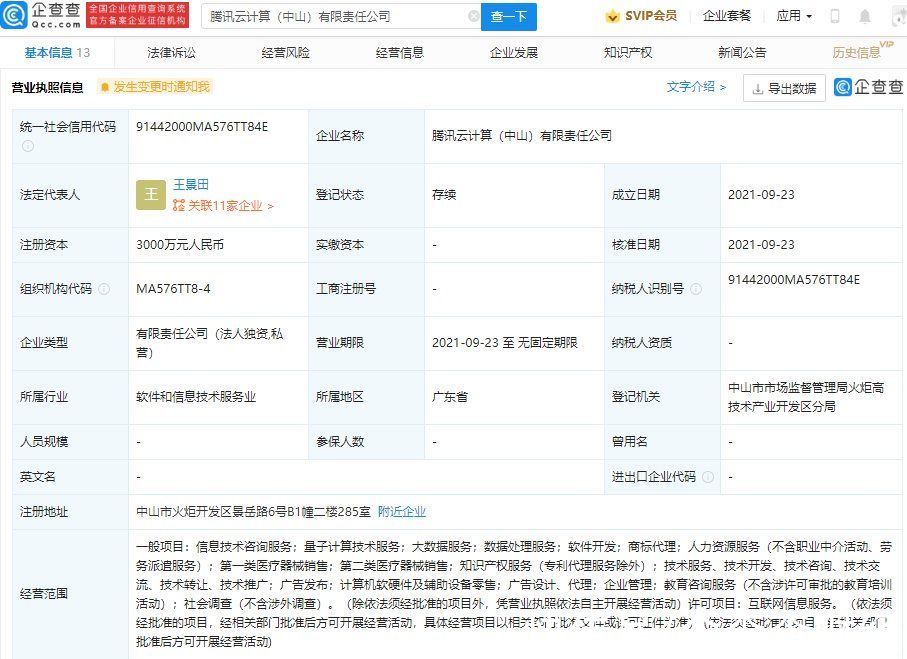Open the 新闻公告 tab

point(742,53)
